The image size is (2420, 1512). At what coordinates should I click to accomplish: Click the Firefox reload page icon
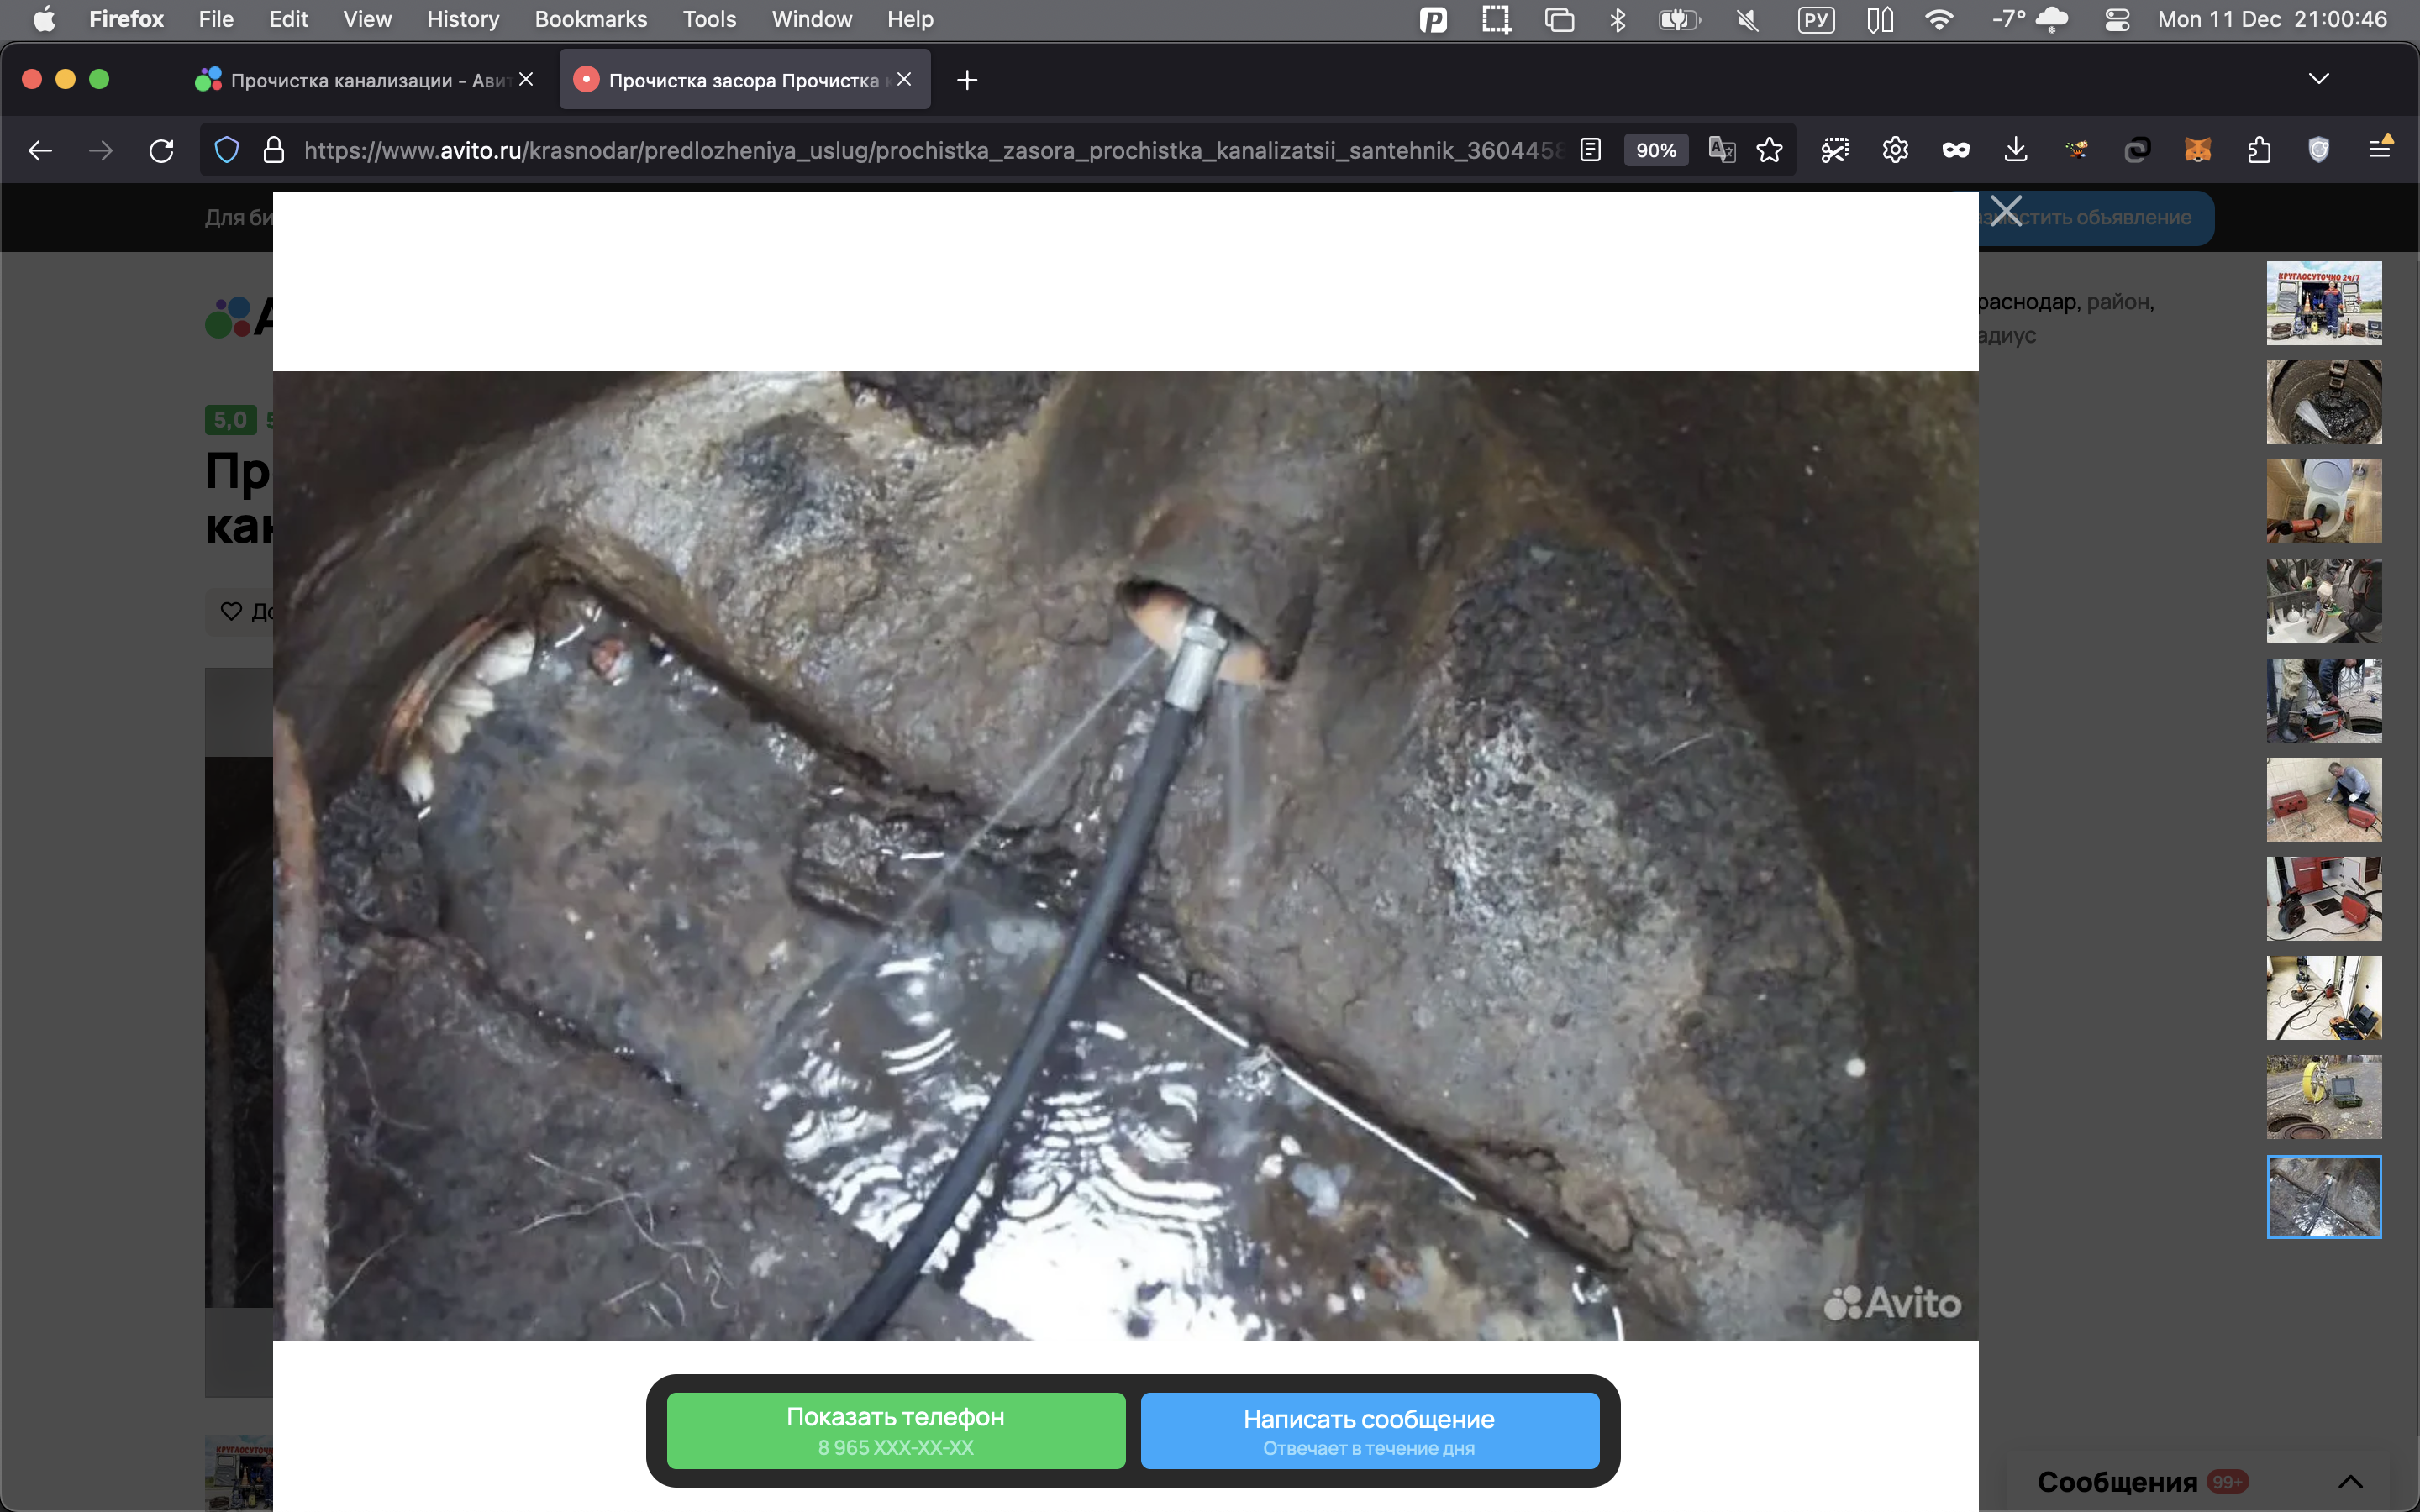161,151
